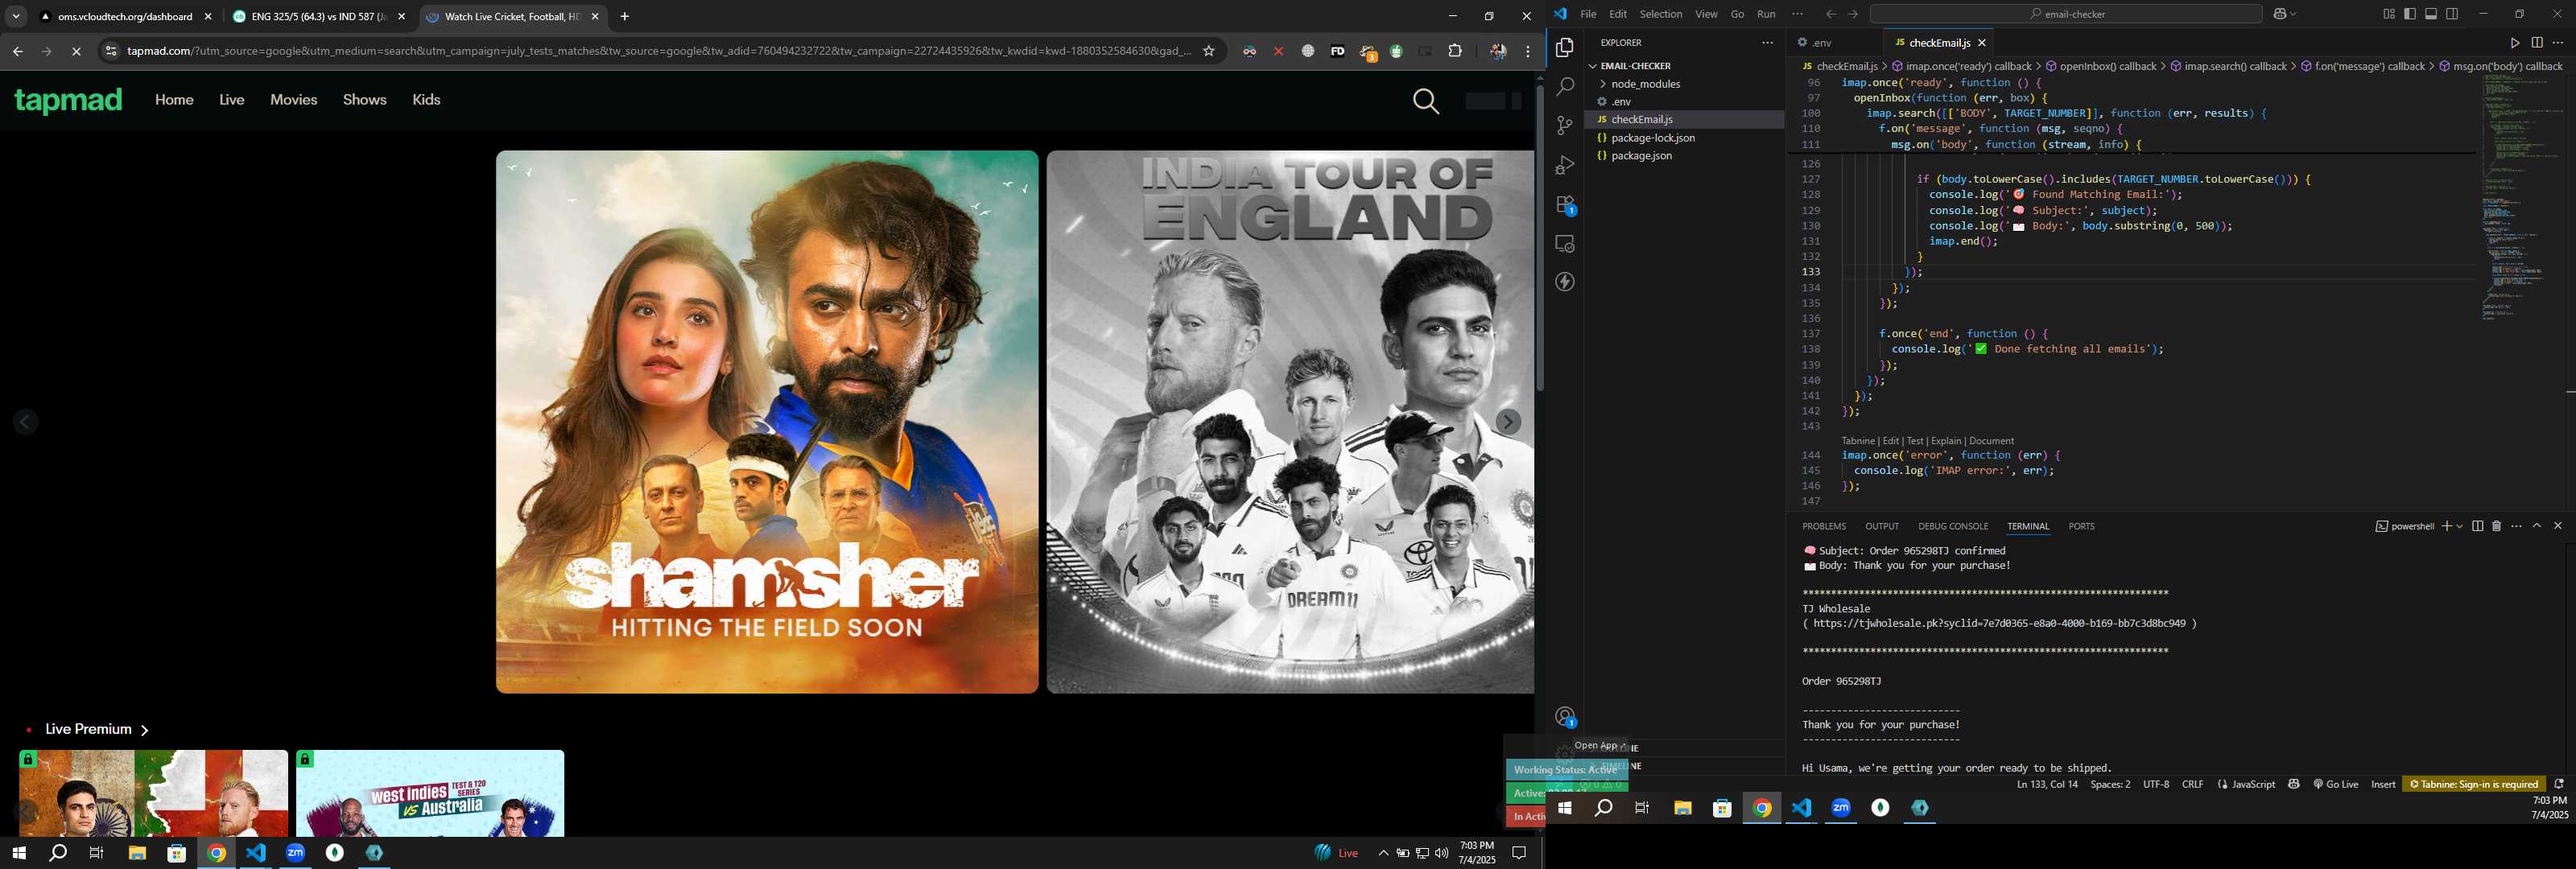Customize VS Code layout icon
2576x869 pixels.
click(x=2388, y=14)
